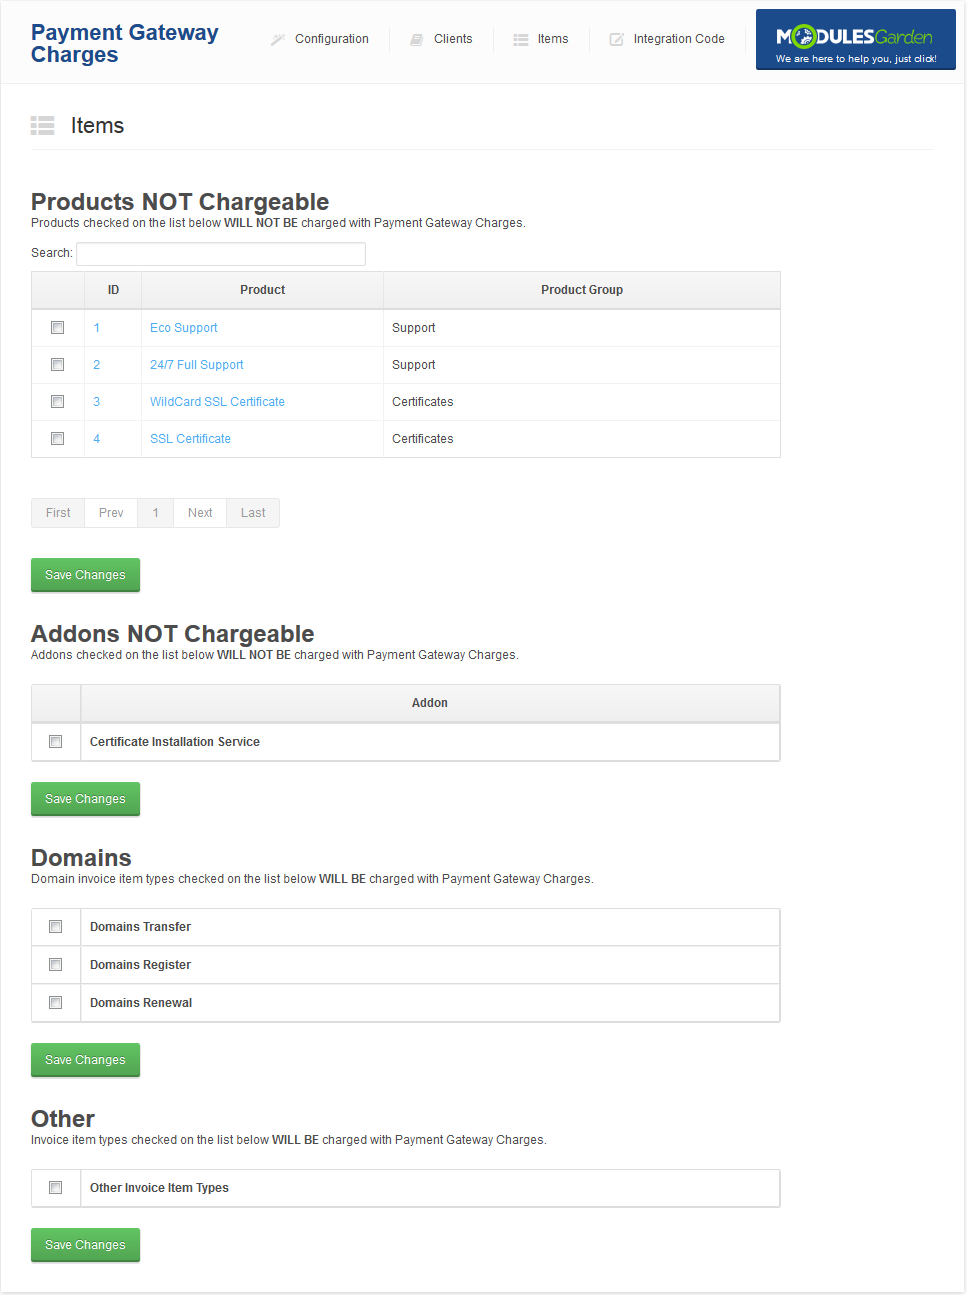Click the Integration Code edit icon

click(617, 39)
